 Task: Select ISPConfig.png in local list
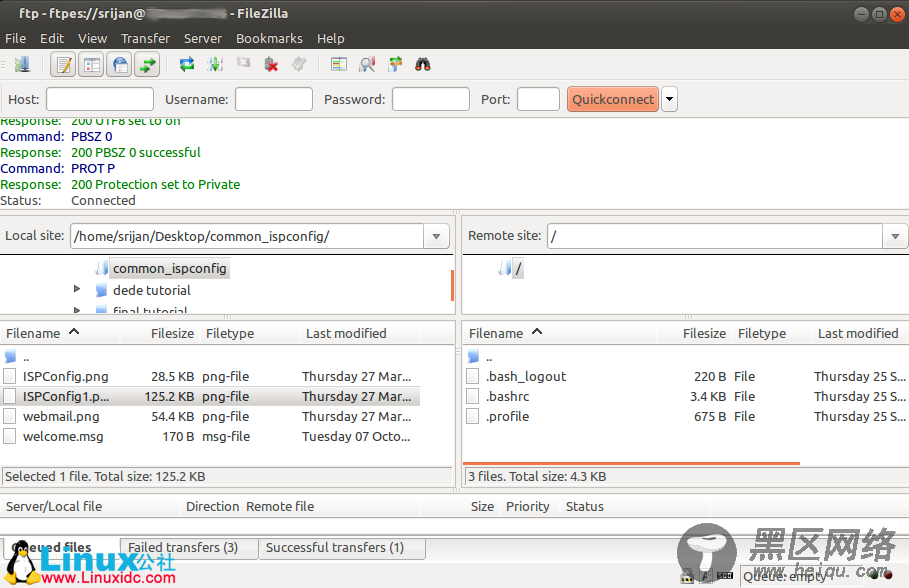(x=210, y=376)
